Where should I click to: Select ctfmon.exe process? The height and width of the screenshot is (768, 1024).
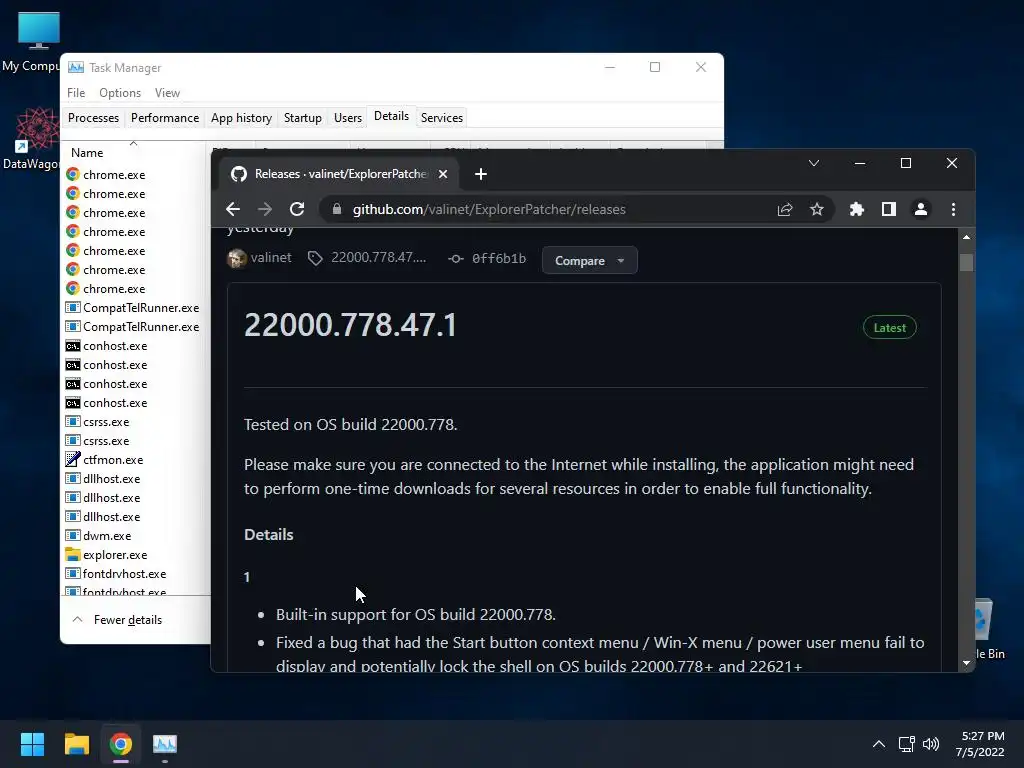coord(137,460)
